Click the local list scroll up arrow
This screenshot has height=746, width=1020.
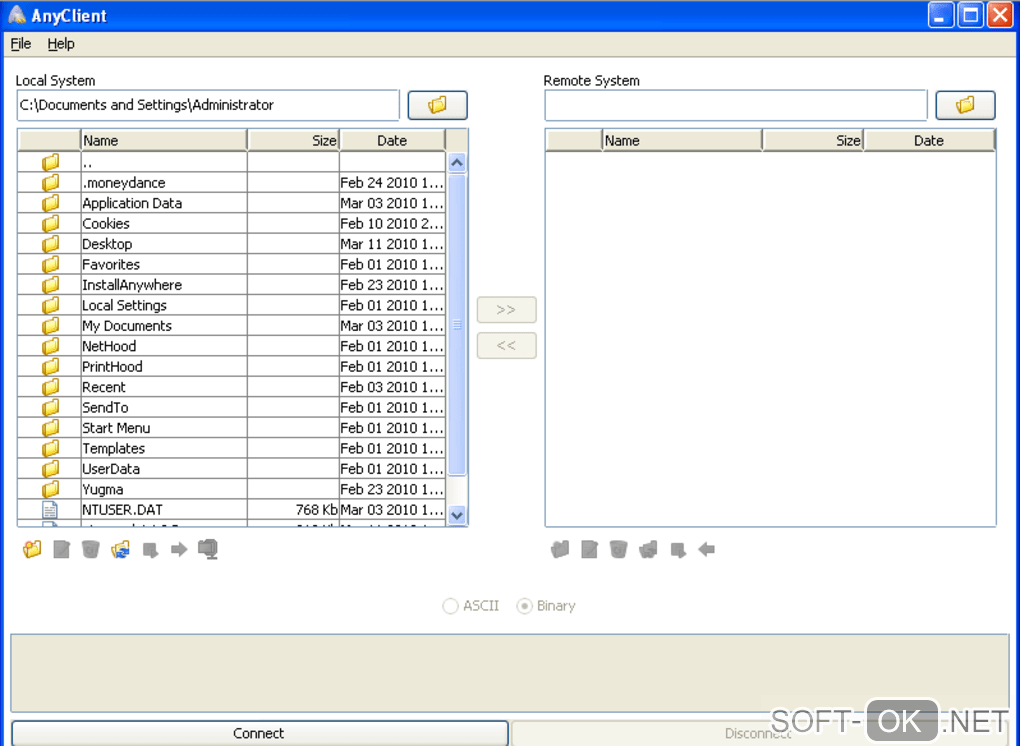[457, 162]
